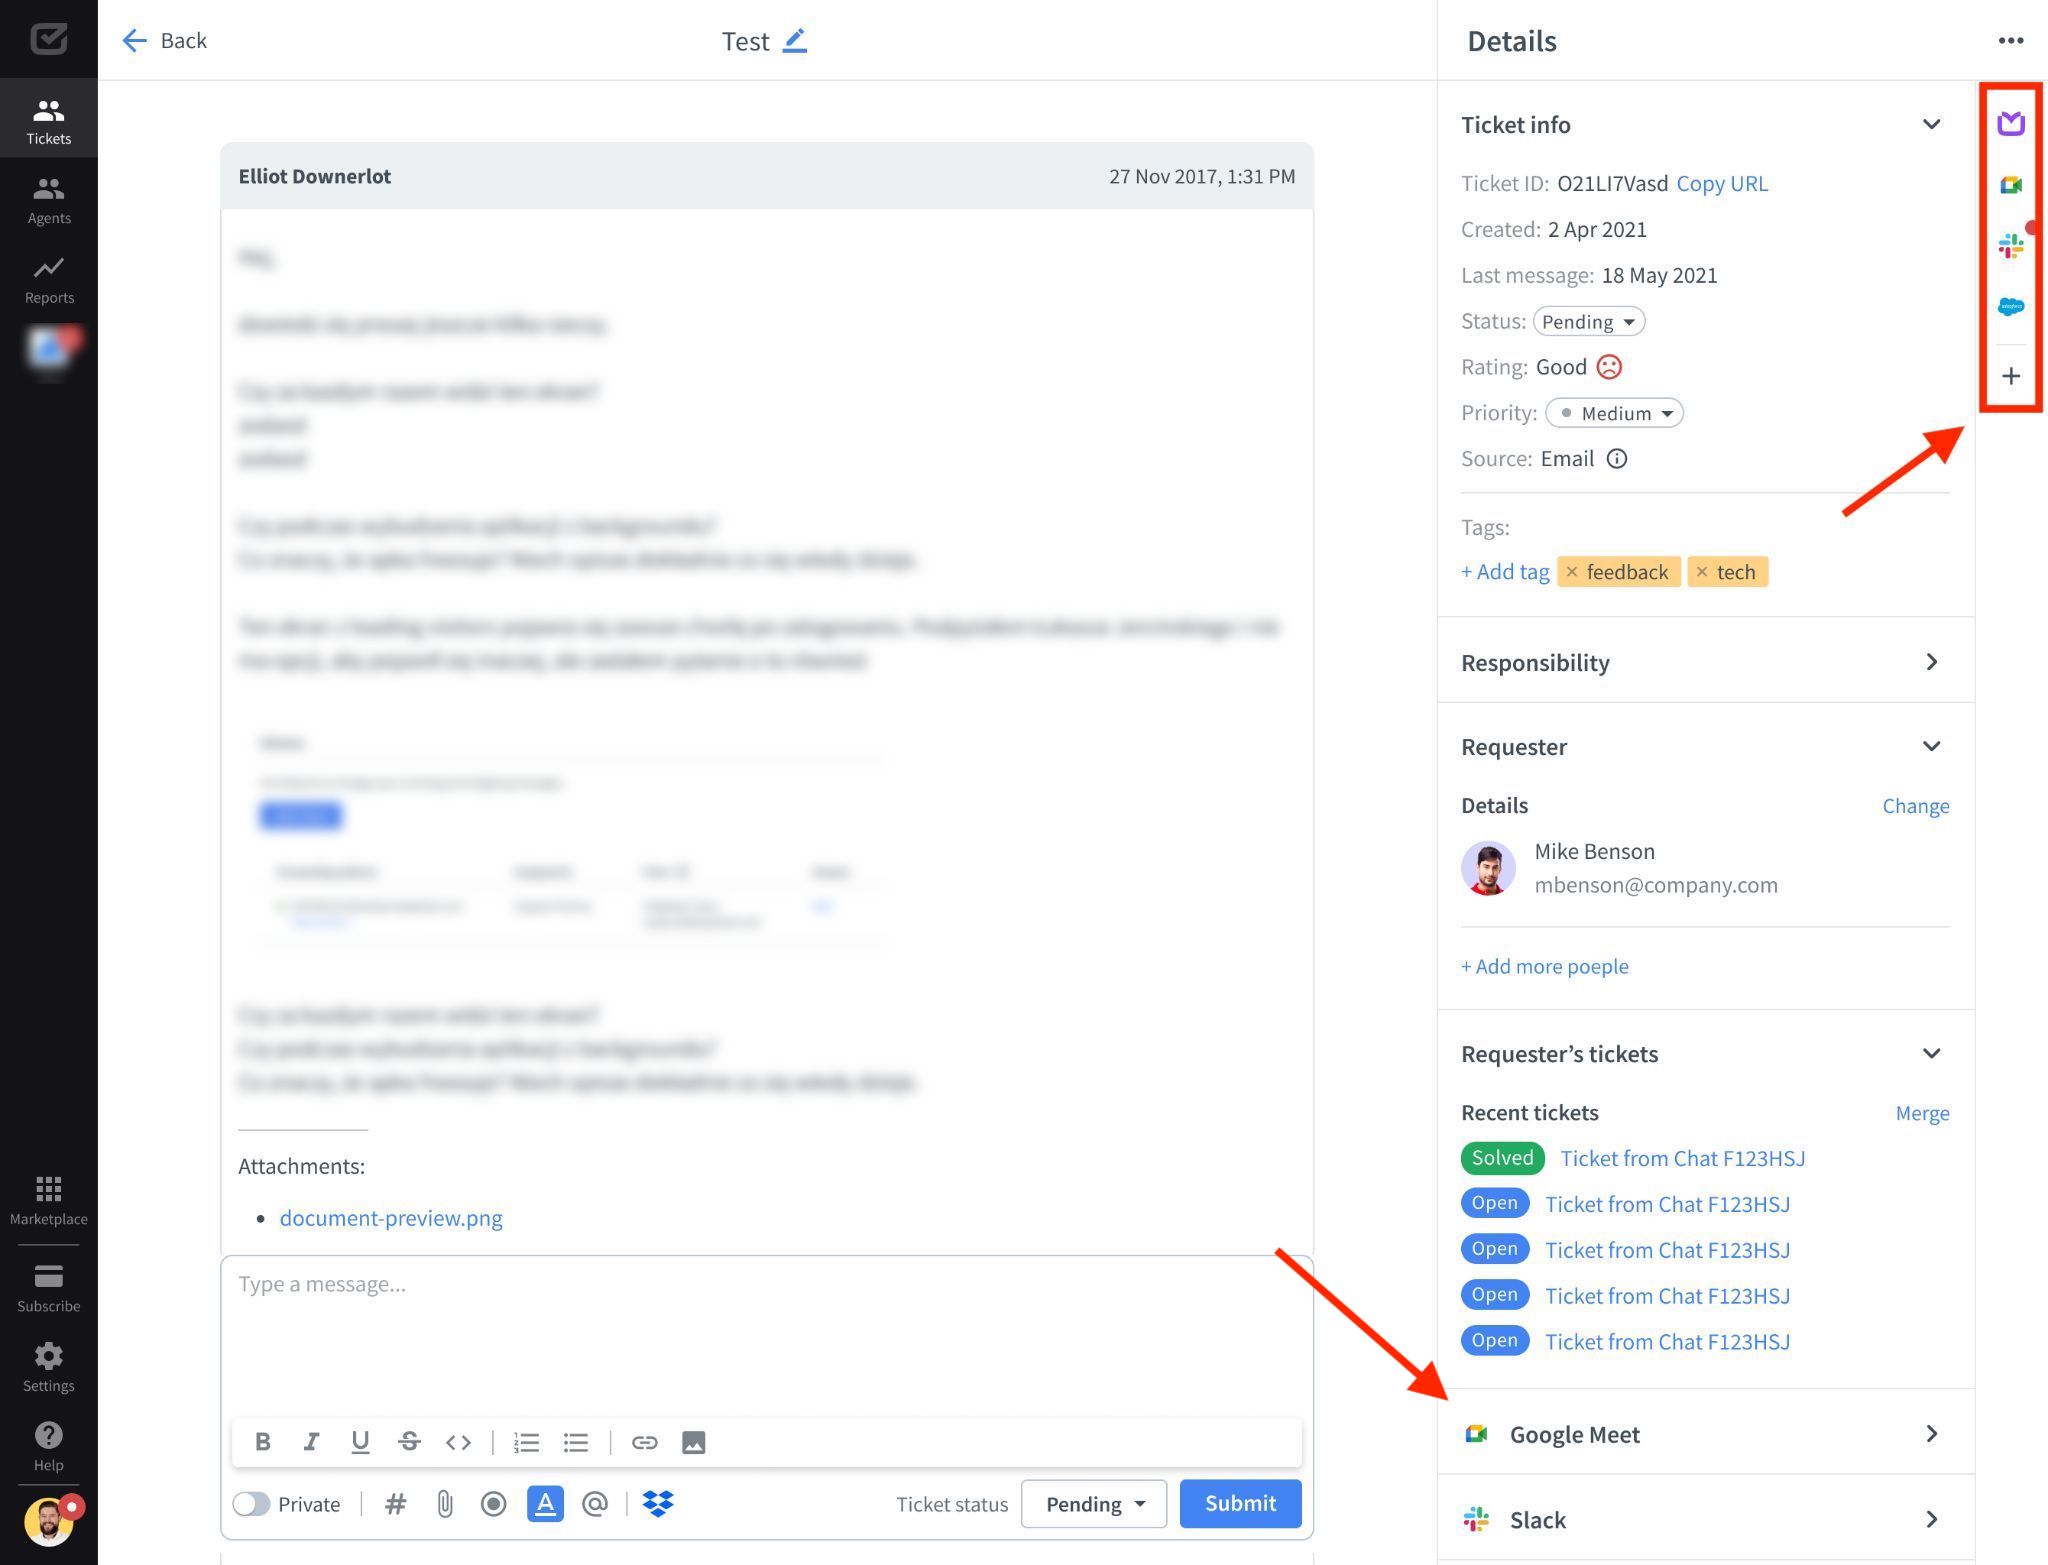Click the Merge tickets link
This screenshot has height=1565, width=2048.
click(1922, 1113)
